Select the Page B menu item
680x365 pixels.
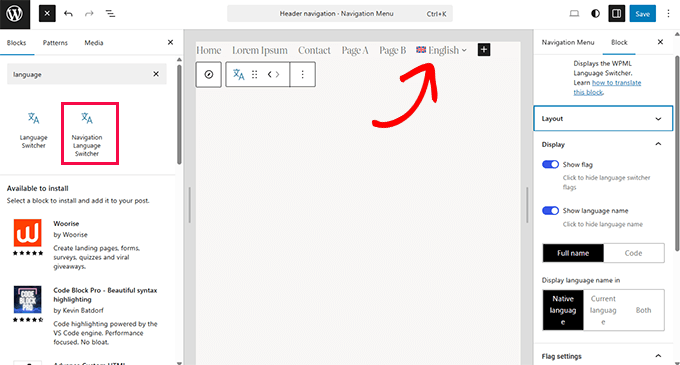392,50
